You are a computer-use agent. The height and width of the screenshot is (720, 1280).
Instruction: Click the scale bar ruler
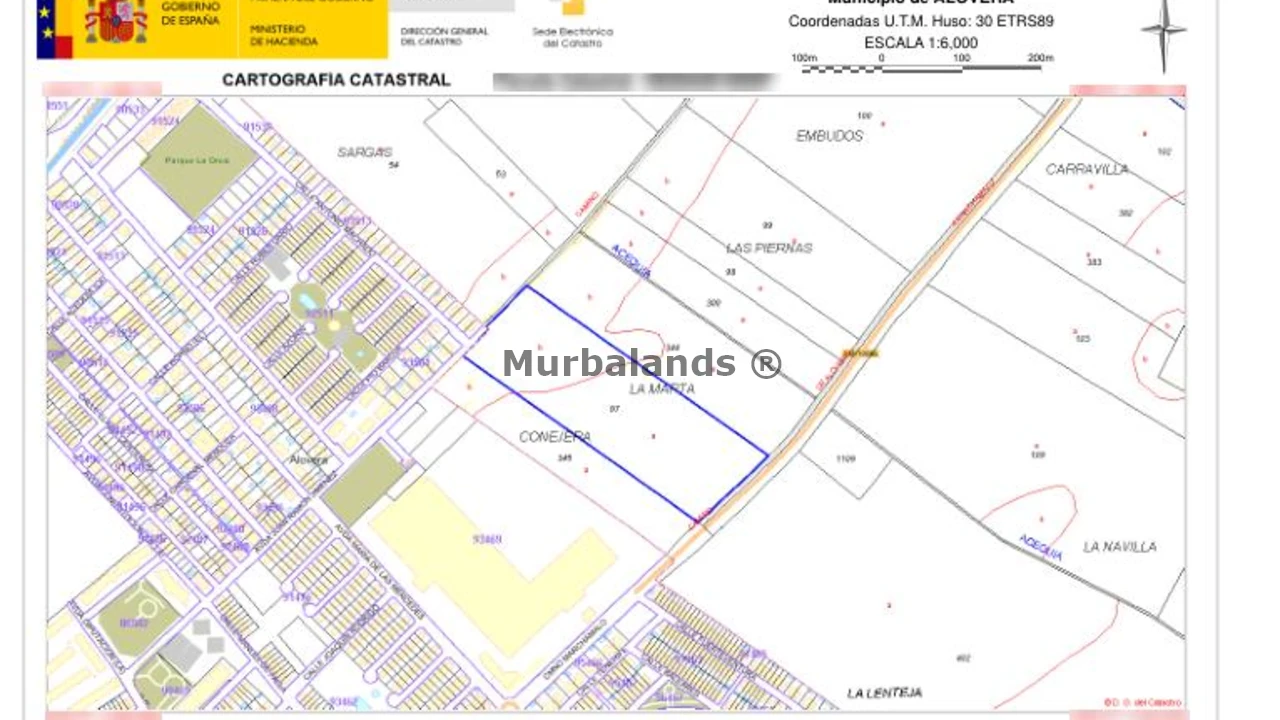coord(920,67)
